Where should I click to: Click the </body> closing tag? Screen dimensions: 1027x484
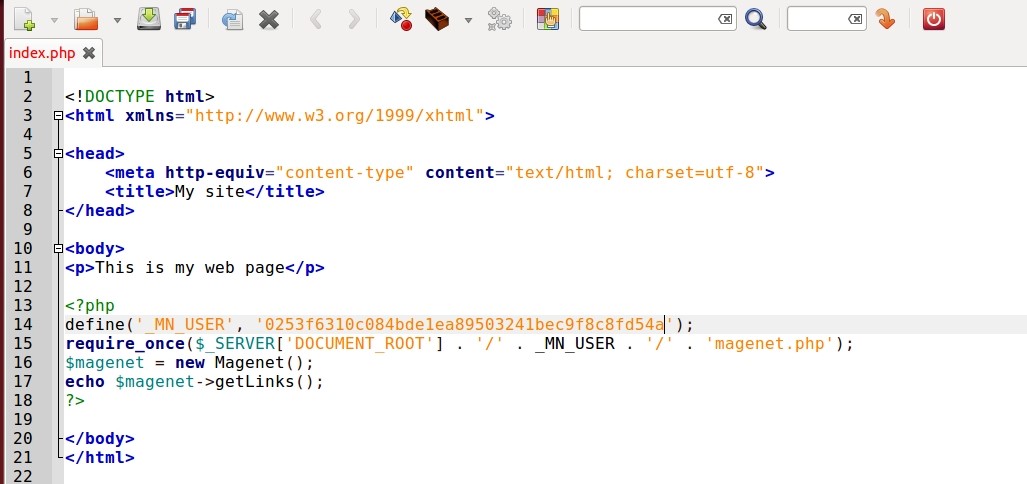pos(100,439)
